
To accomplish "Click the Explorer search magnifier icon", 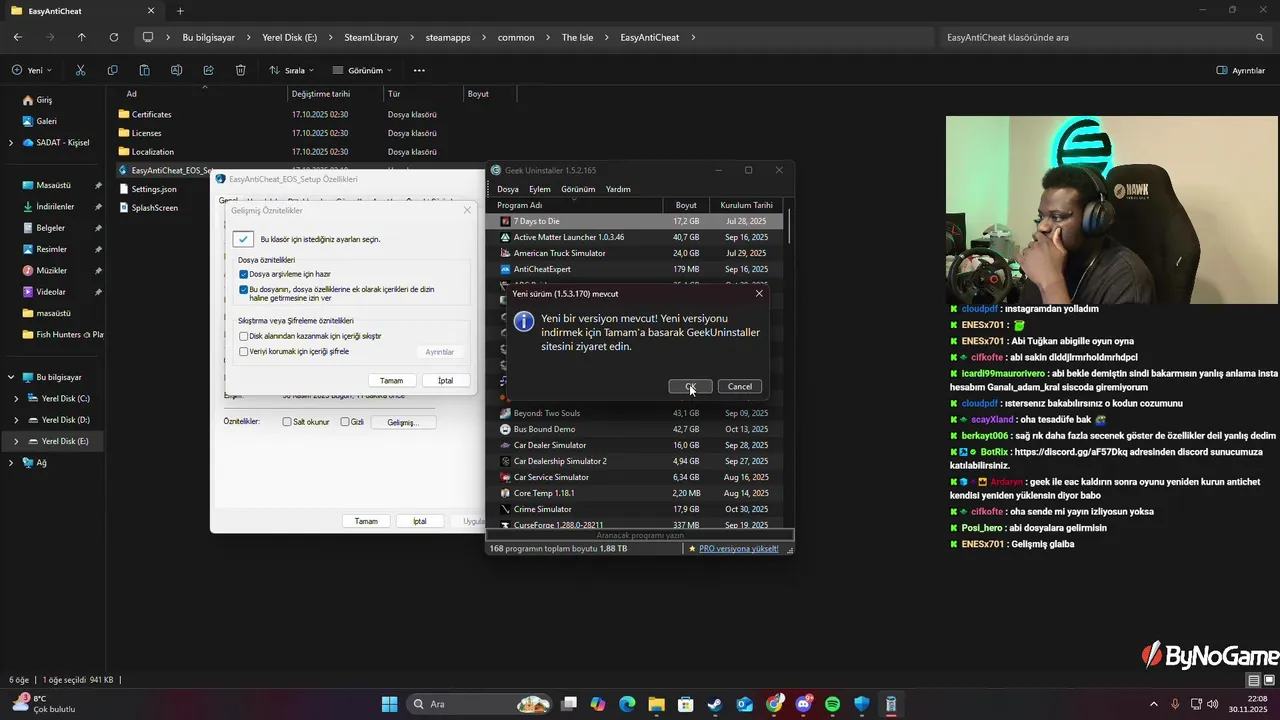I will 1260,37.
